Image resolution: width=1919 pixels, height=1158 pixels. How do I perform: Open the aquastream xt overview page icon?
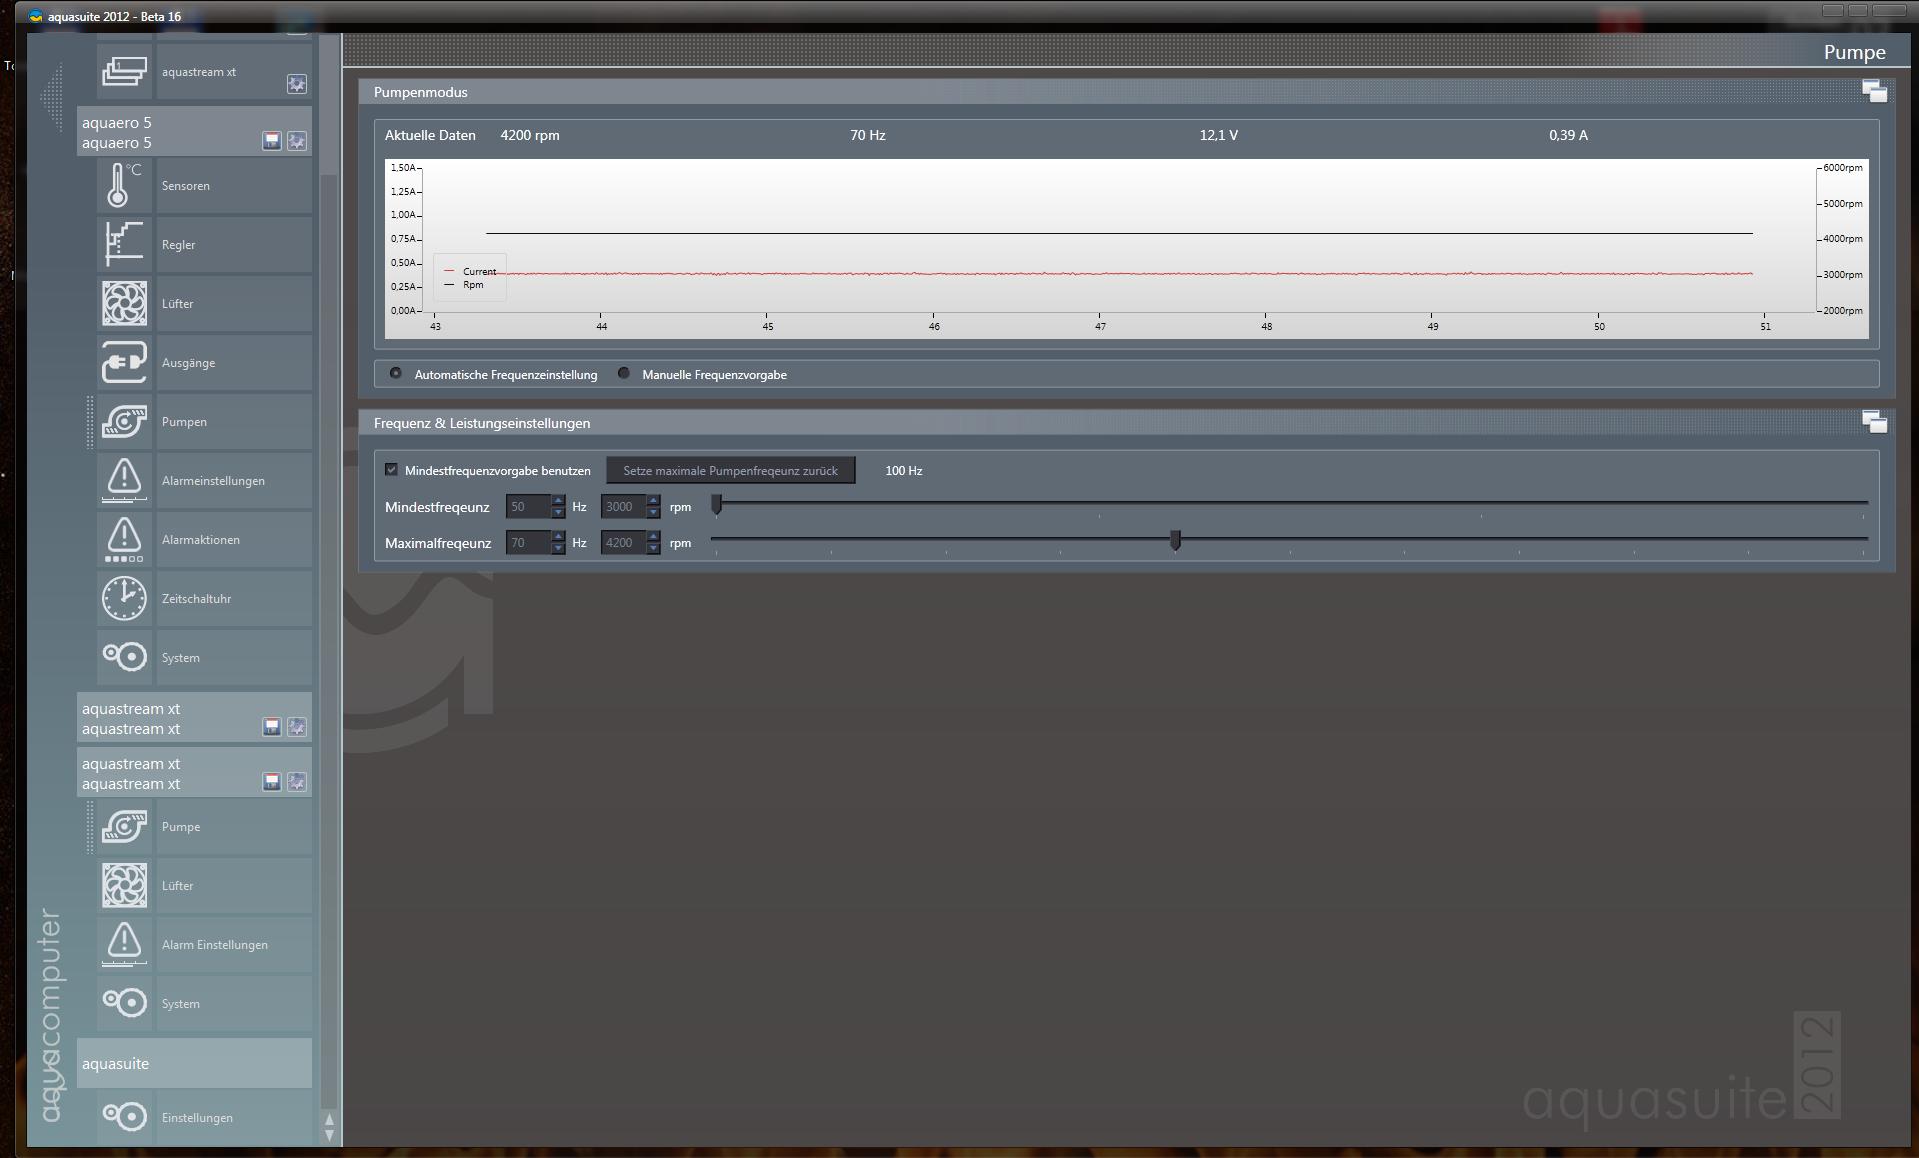[124, 72]
